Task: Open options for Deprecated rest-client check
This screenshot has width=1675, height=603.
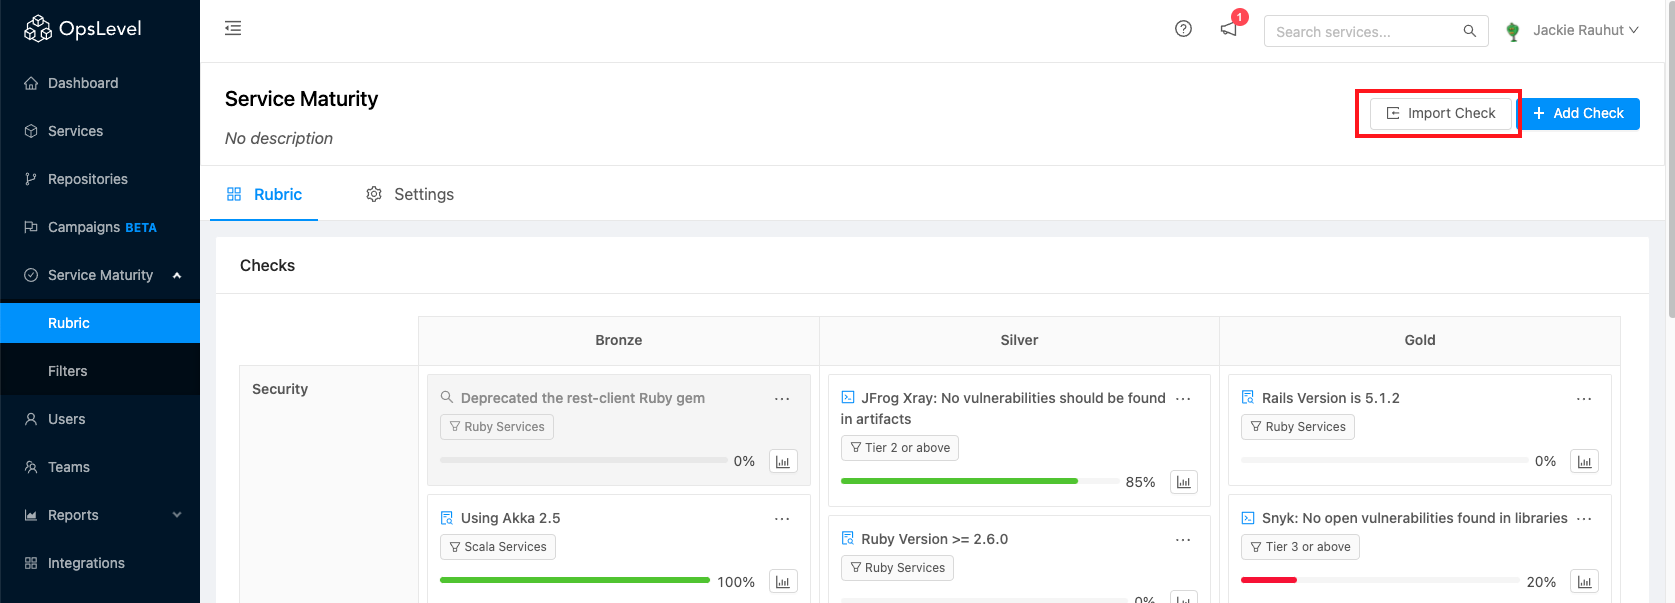Action: tap(782, 399)
